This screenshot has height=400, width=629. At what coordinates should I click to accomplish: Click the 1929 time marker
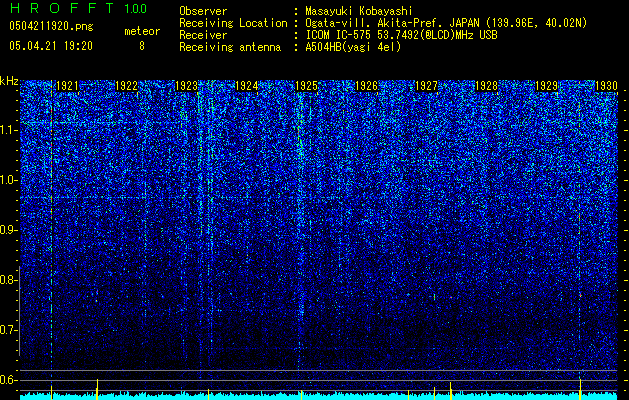coord(546,86)
